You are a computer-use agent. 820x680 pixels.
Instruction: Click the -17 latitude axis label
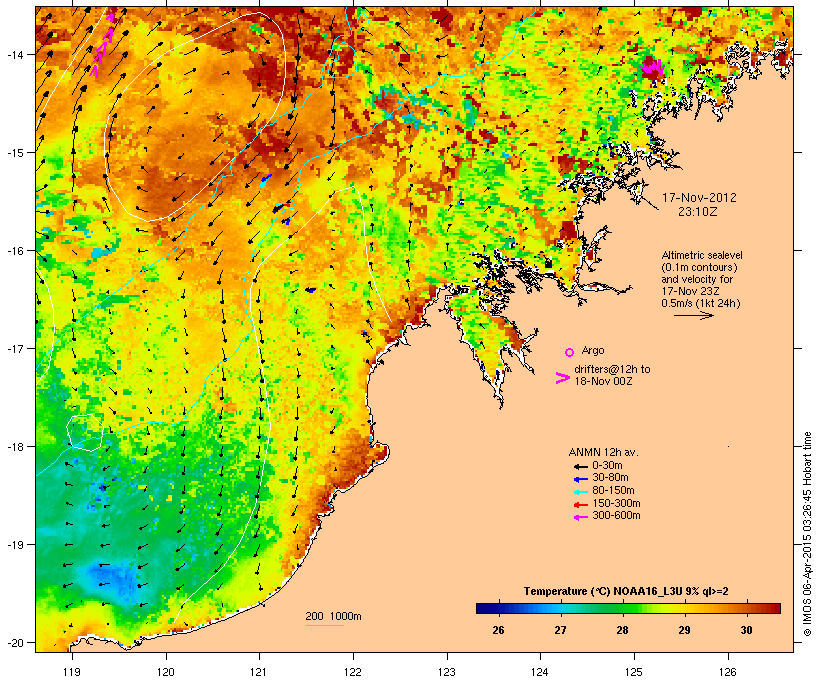coord(14,349)
